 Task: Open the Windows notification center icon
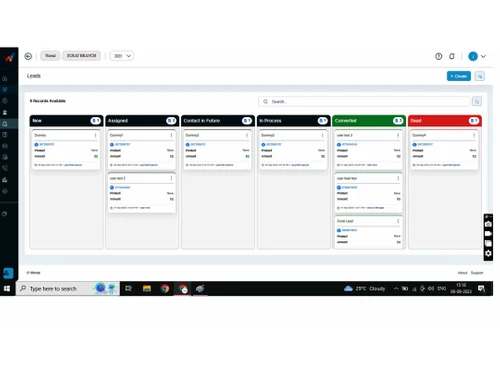tap(481, 288)
